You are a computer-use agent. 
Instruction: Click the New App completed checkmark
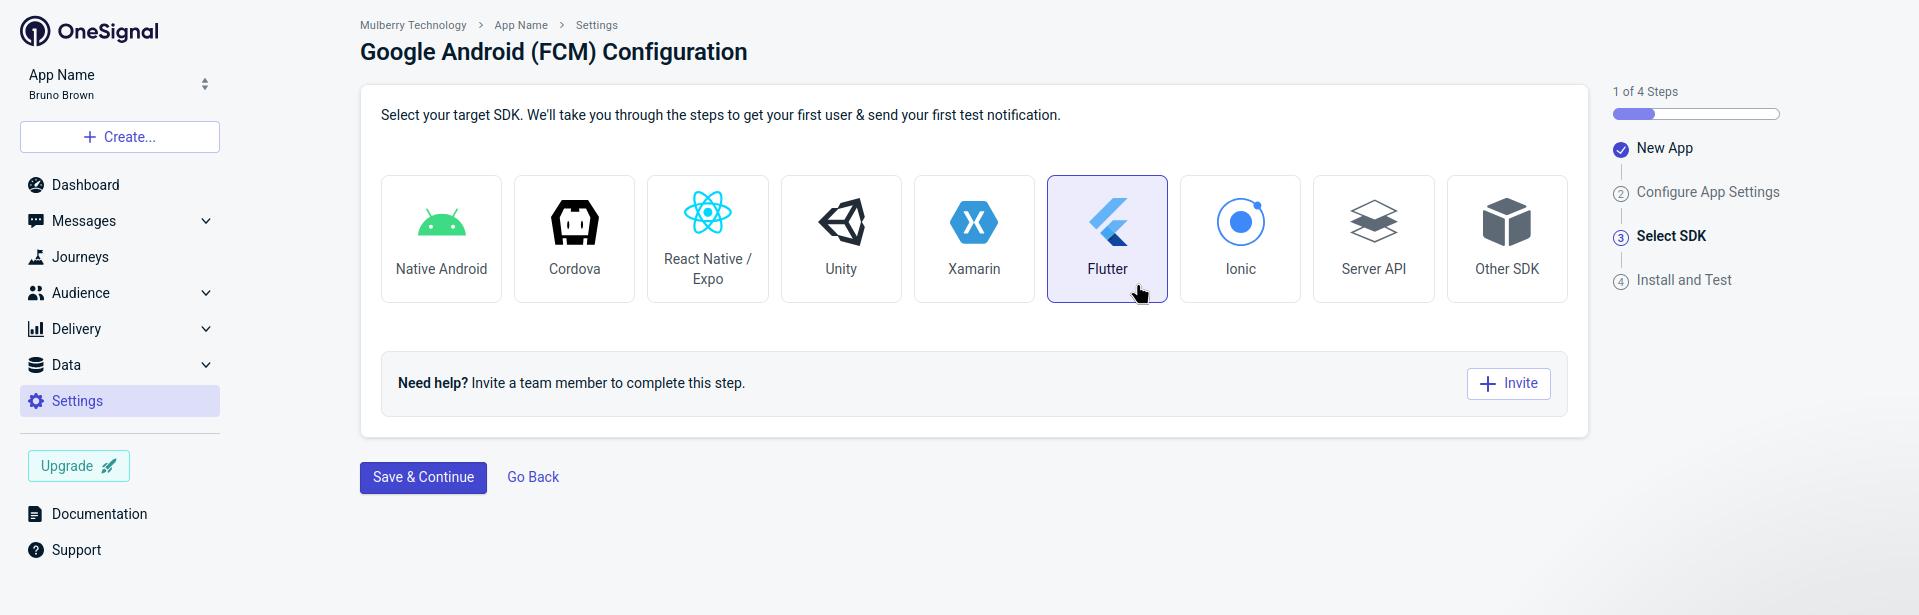point(1621,150)
